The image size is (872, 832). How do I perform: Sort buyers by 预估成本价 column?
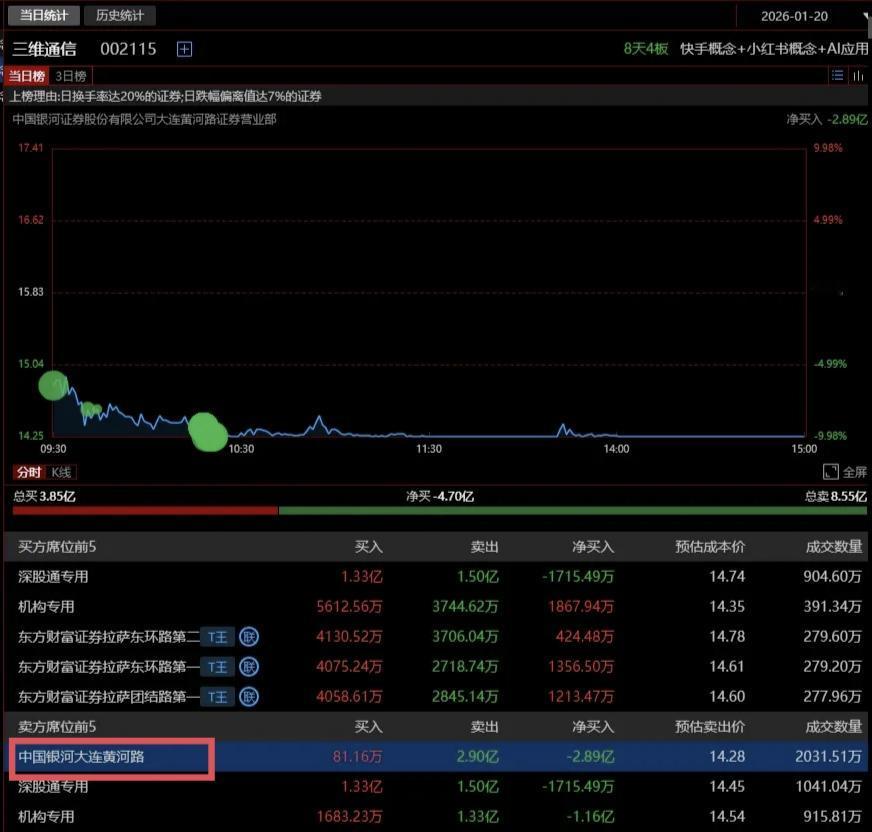click(710, 547)
